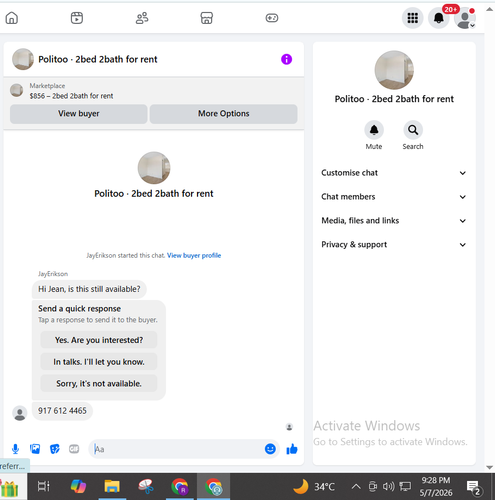Open Task View on taskbar
This screenshot has width=495, height=500.
(44, 486)
